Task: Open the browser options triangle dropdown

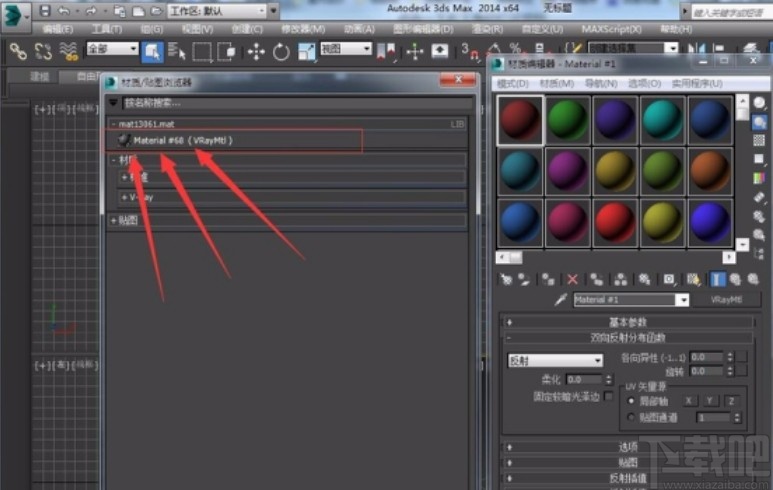Action: pyautogui.click(x=113, y=103)
